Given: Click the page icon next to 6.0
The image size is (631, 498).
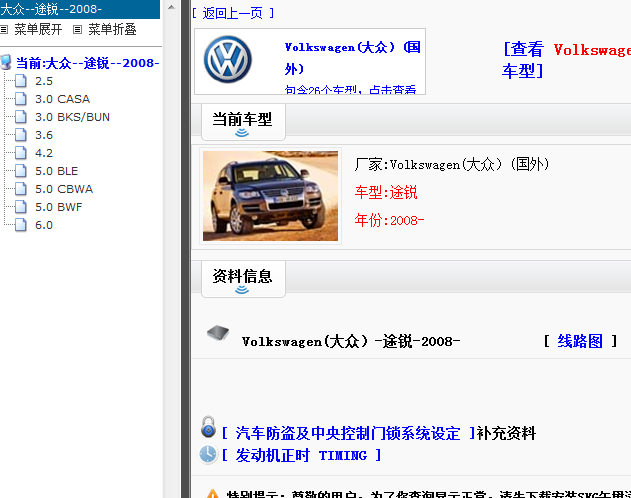Looking at the screenshot, I should tap(21, 225).
